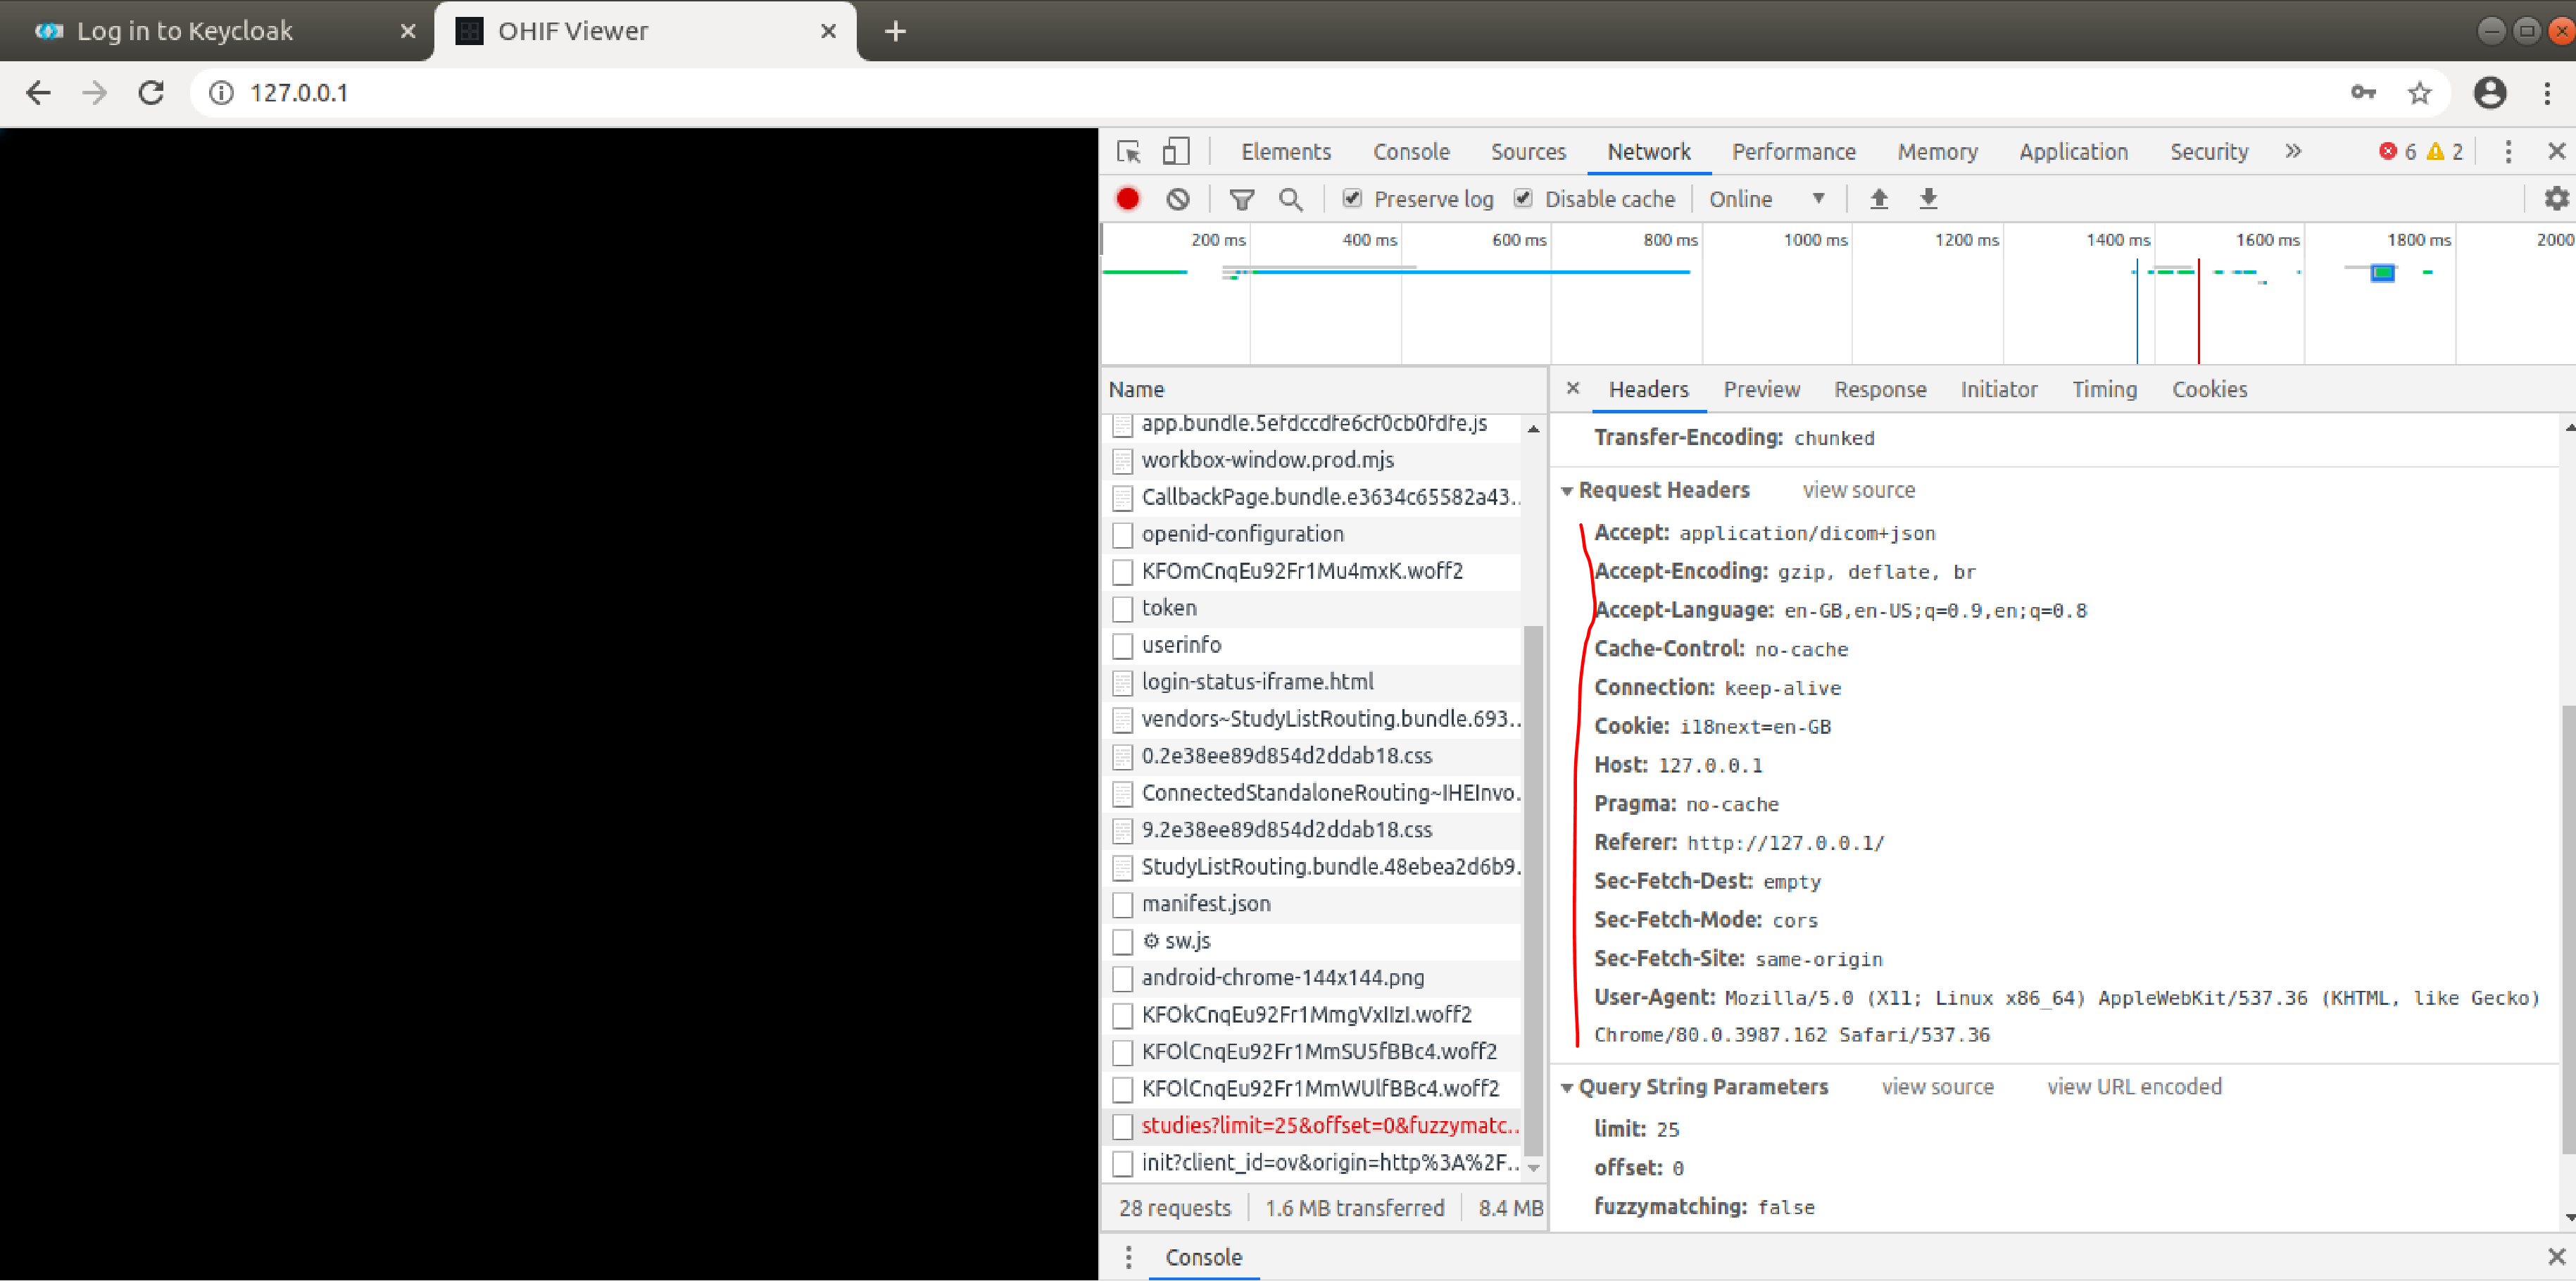Collapse the Query String Parameters section
The width and height of the screenshot is (2576, 1281).
coord(1568,1087)
